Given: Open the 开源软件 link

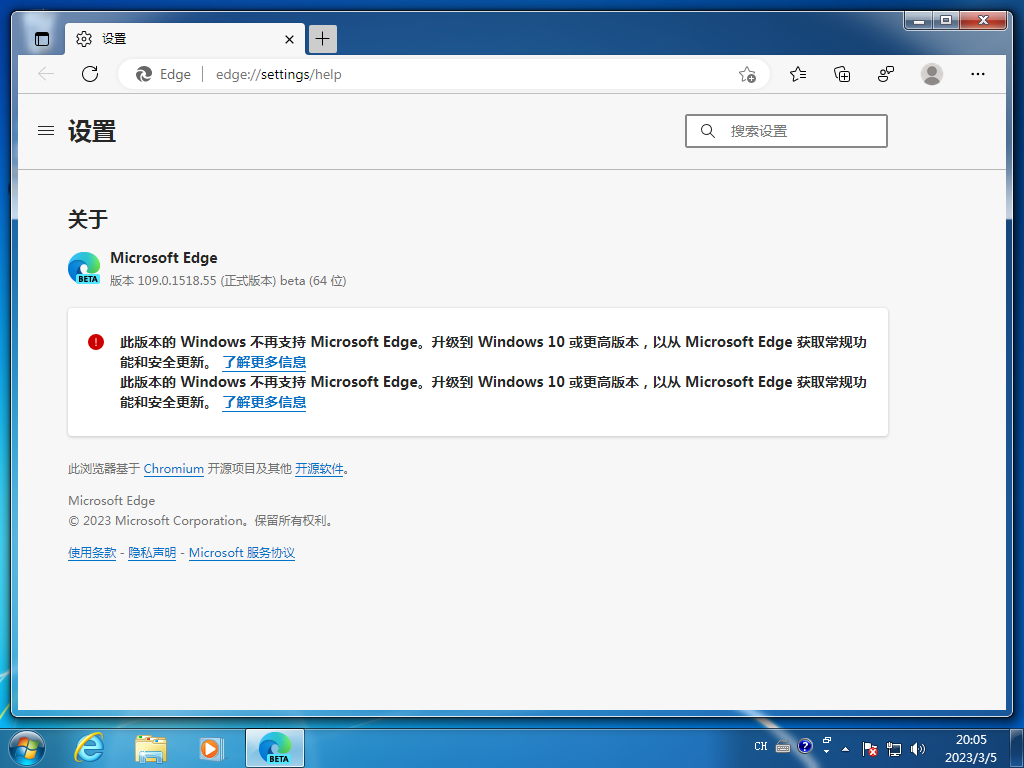Looking at the screenshot, I should pos(319,469).
